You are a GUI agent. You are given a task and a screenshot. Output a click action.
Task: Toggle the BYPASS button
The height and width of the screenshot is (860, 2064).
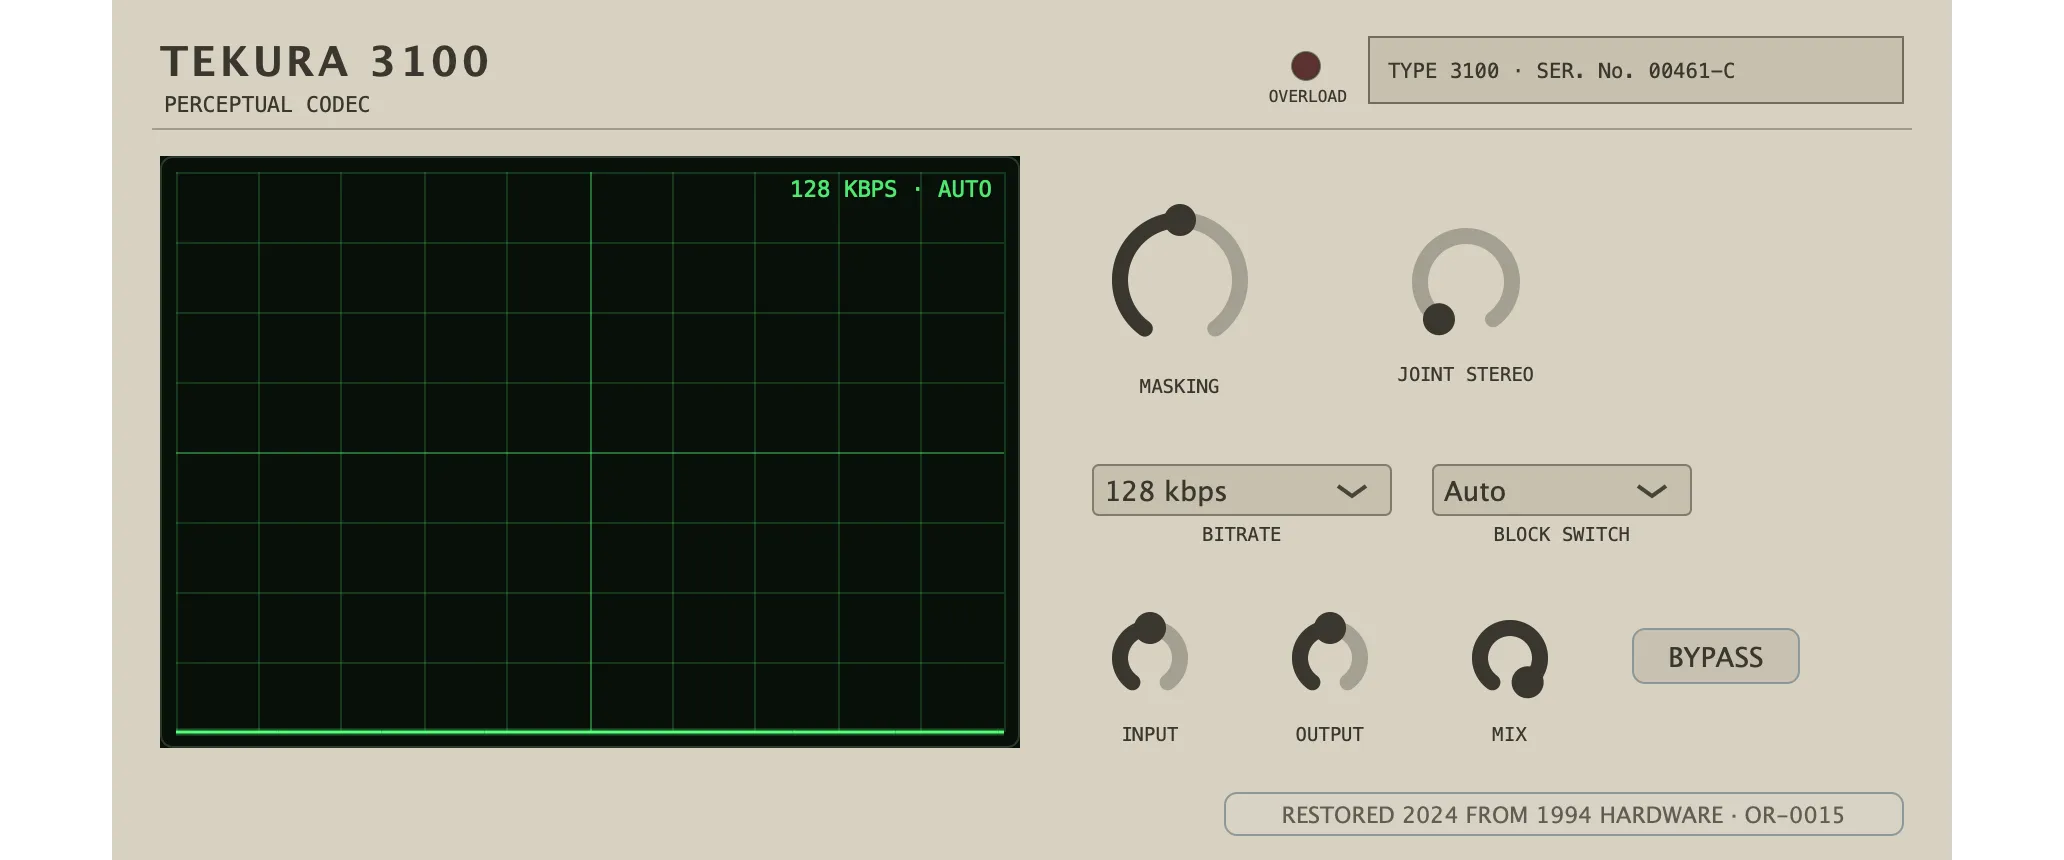pyautogui.click(x=1716, y=656)
